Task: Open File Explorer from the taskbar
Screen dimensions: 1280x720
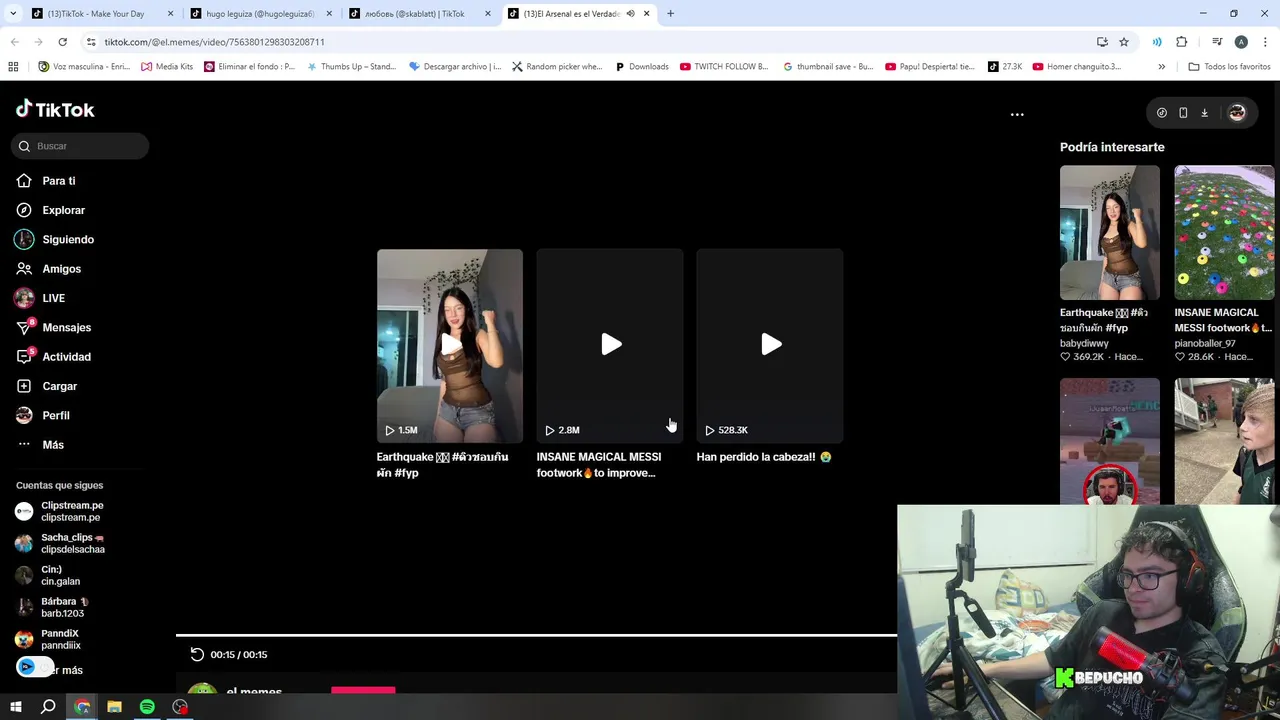Action: point(114,707)
